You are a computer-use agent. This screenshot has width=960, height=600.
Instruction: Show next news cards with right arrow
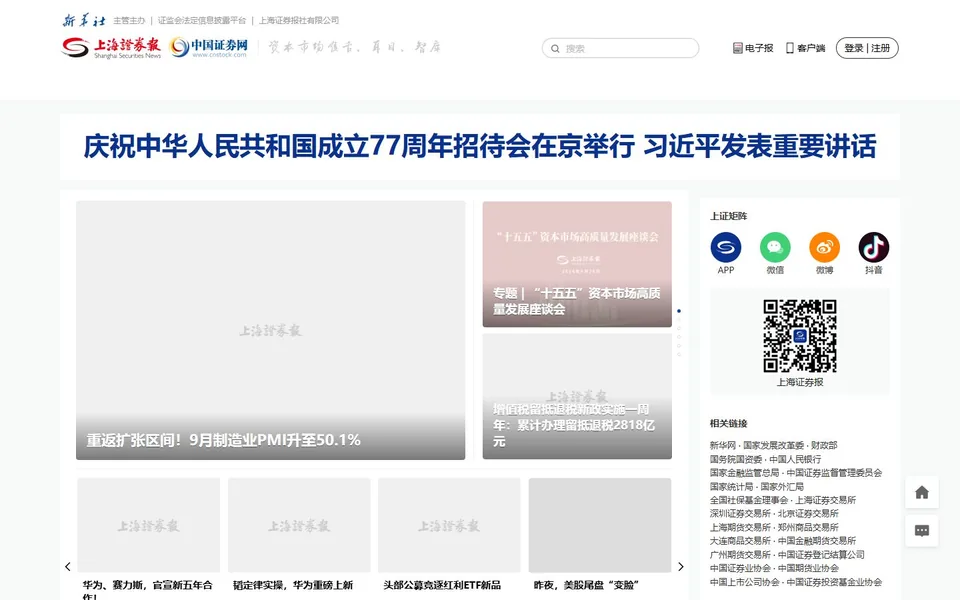tap(680, 566)
